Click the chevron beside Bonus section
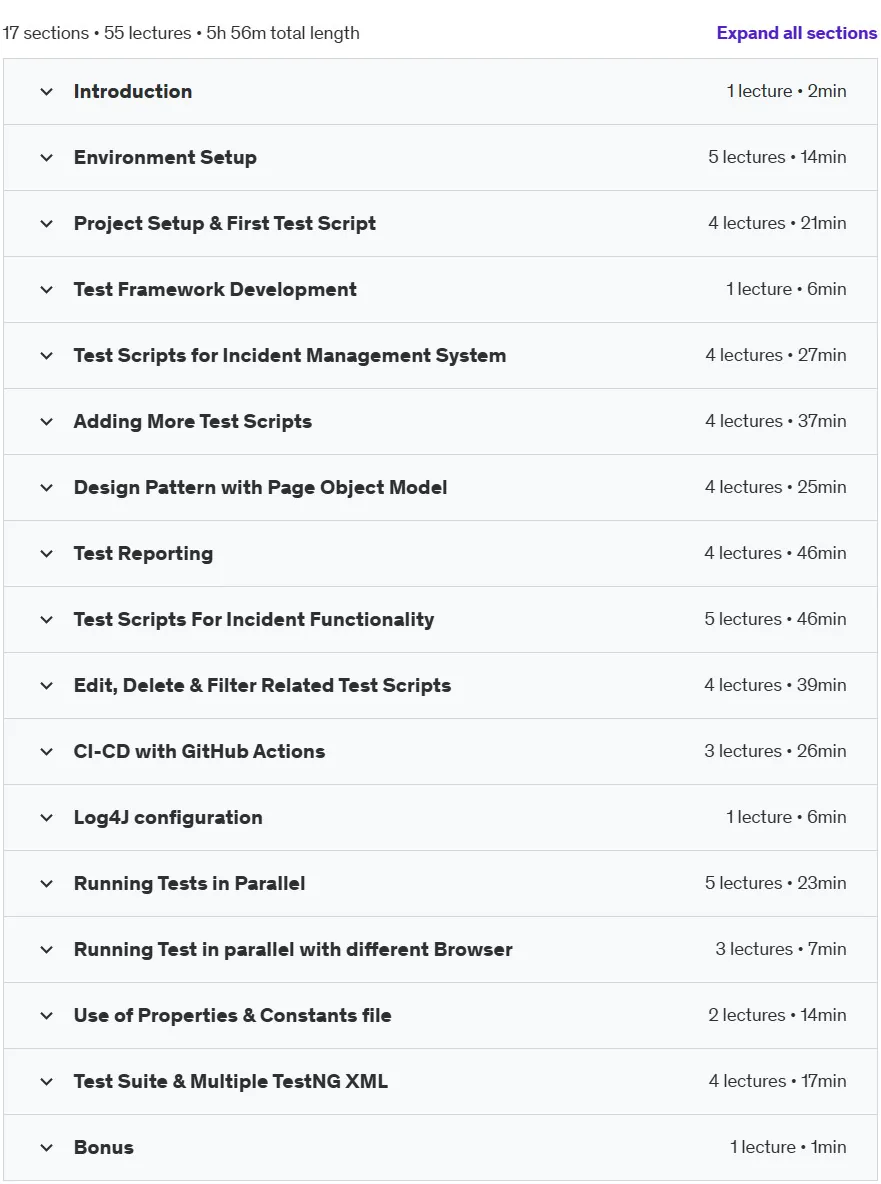 click(x=46, y=1148)
